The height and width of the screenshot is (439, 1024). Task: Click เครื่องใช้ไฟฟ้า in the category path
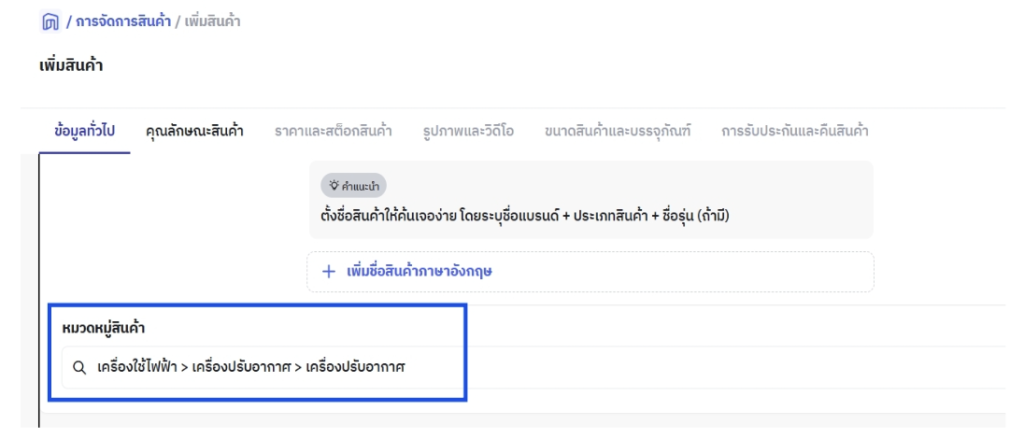pyautogui.click(x=137, y=368)
